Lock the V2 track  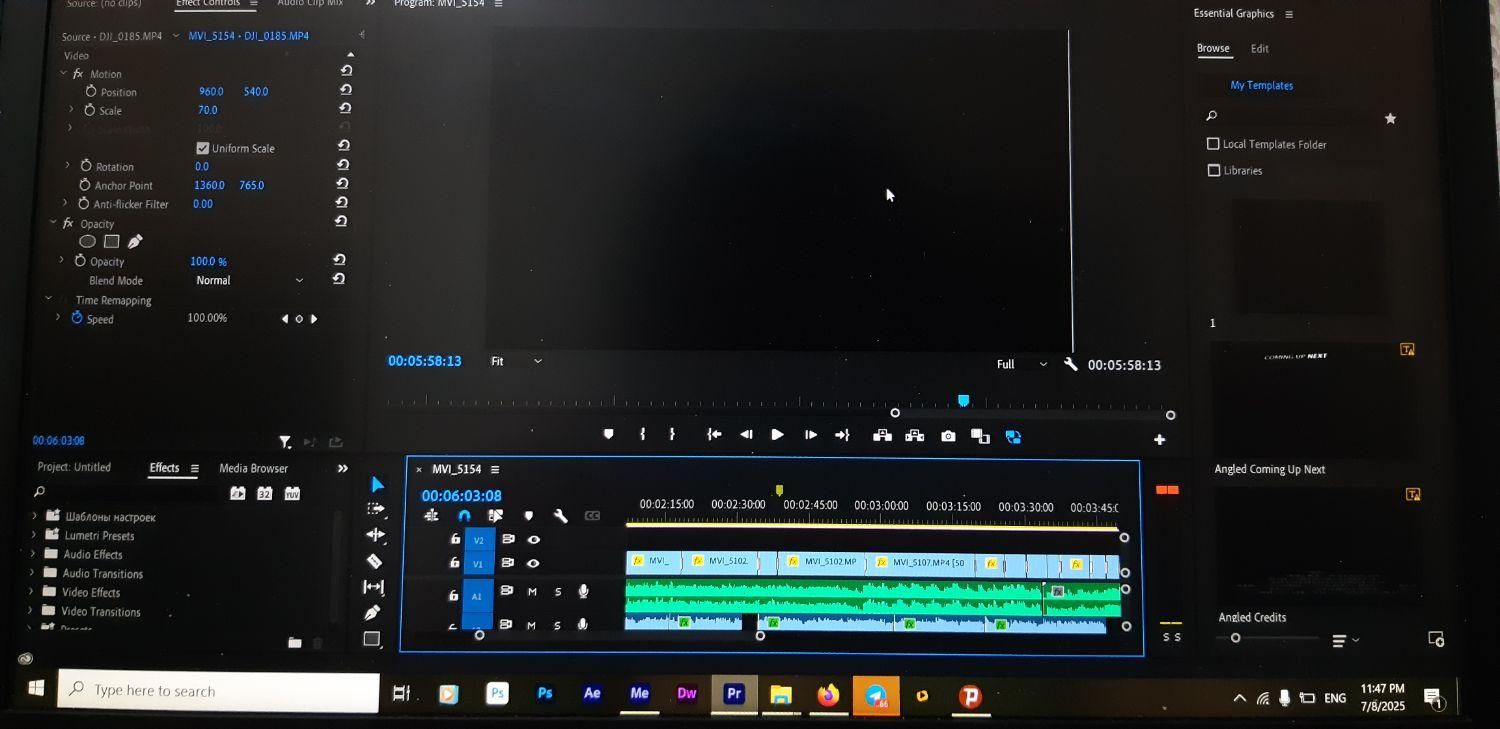tap(456, 539)
